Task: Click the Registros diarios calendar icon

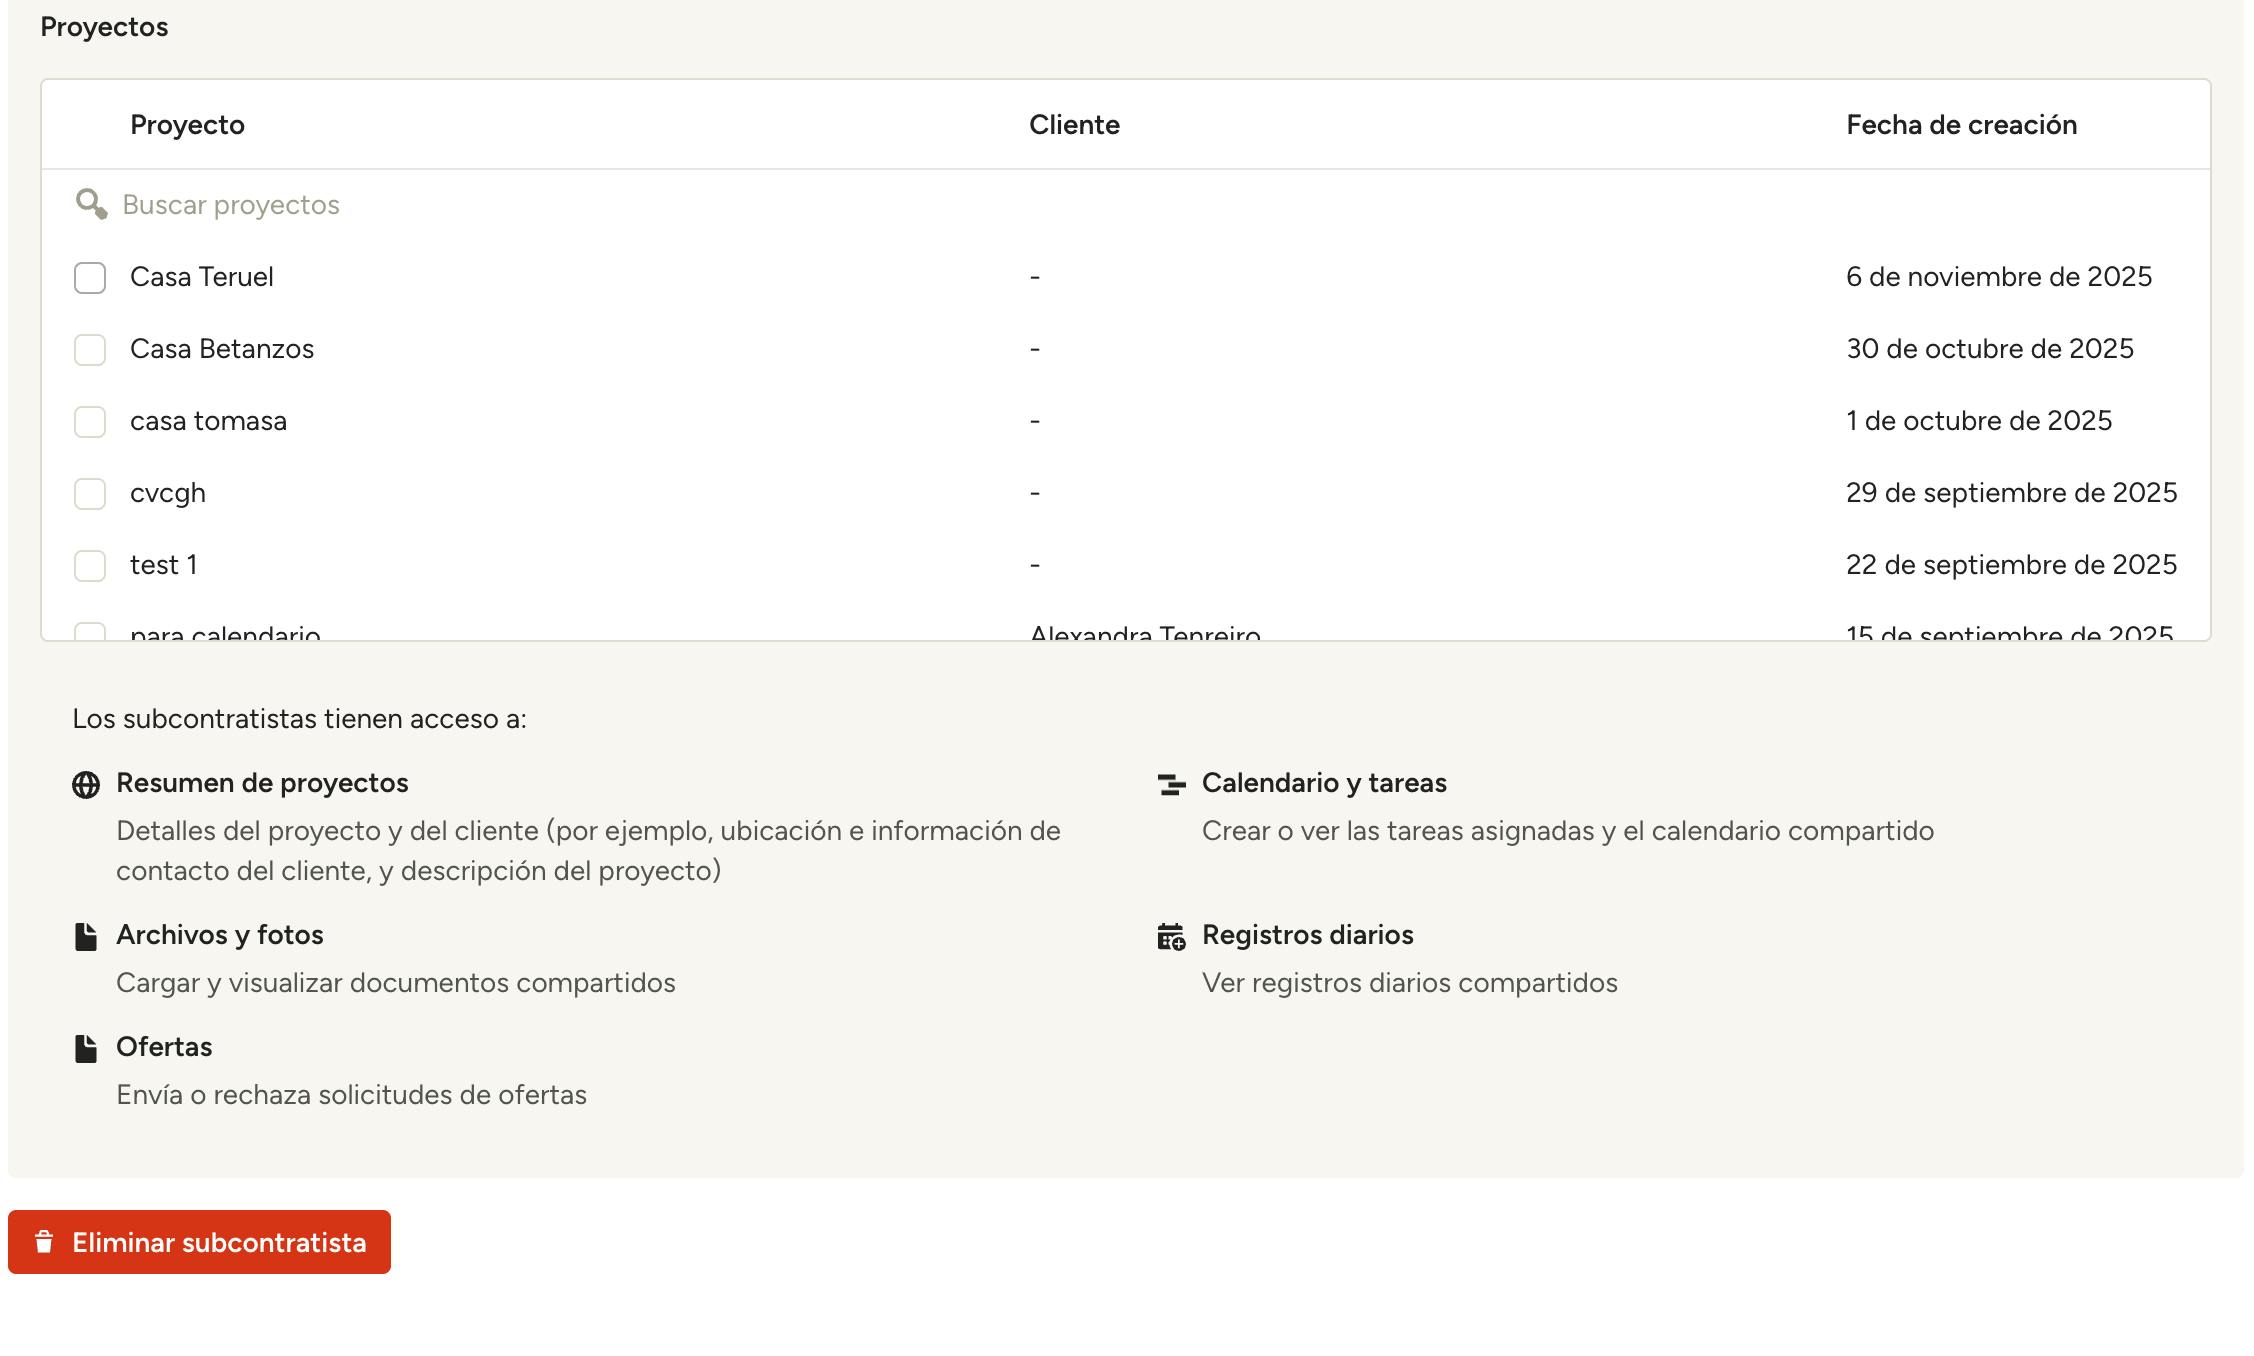Action: click(1171, 937)
